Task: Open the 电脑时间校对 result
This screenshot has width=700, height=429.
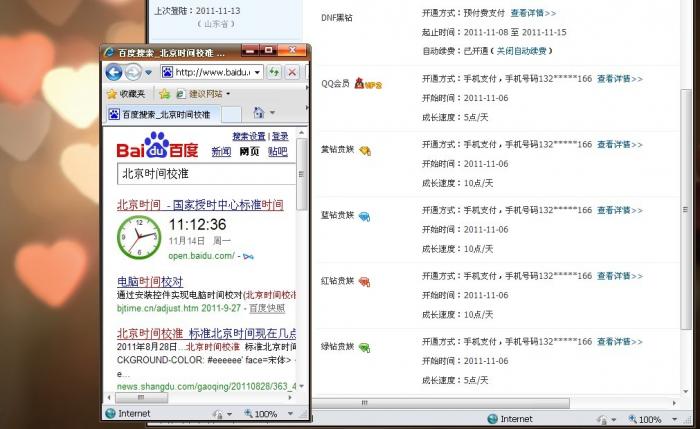Action: pyautogui.click(x=150, y=282)
